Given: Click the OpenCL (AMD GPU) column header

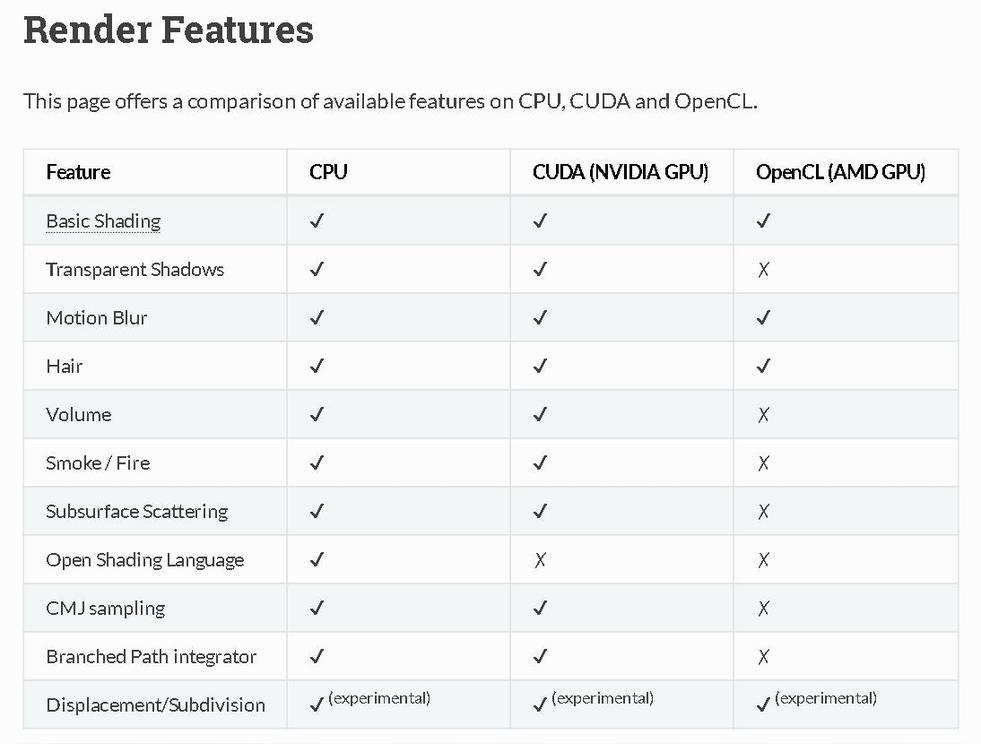Looking at the screenshot, I should click(x=840, y=172).
